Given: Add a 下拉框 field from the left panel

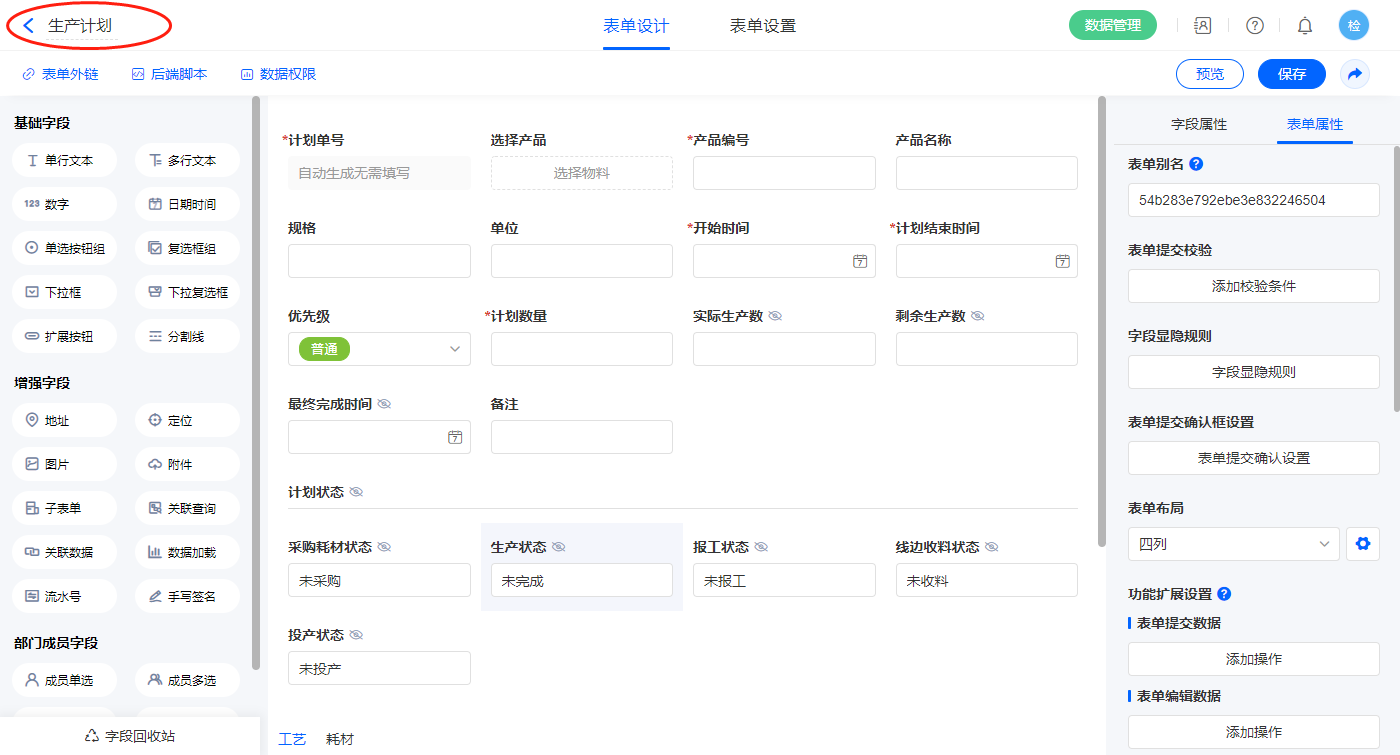Looking at the screenshot, I should [x=65, y=293].
